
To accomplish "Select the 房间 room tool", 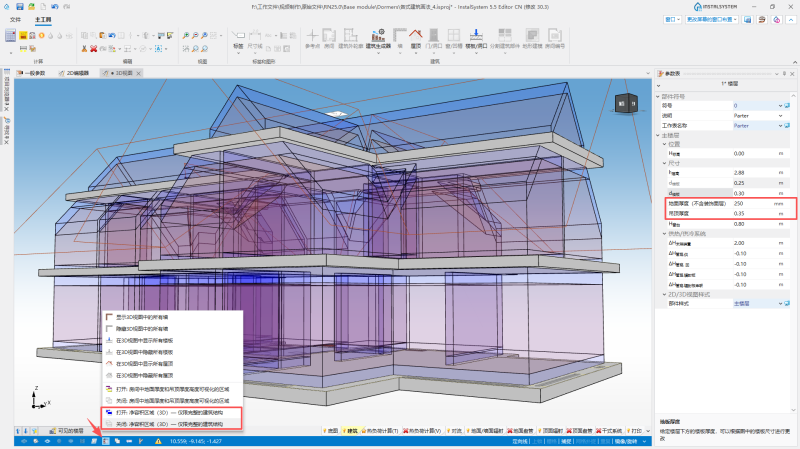I will [x=329, y=38].
